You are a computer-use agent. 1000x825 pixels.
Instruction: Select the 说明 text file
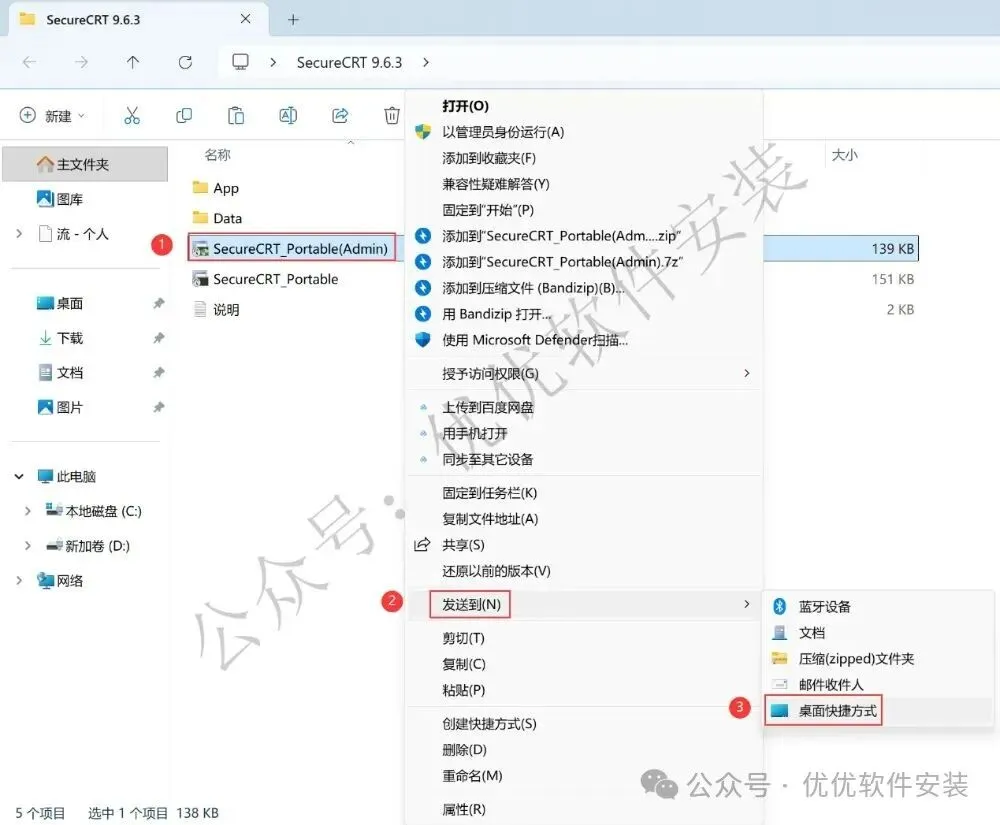click(217, 310)
